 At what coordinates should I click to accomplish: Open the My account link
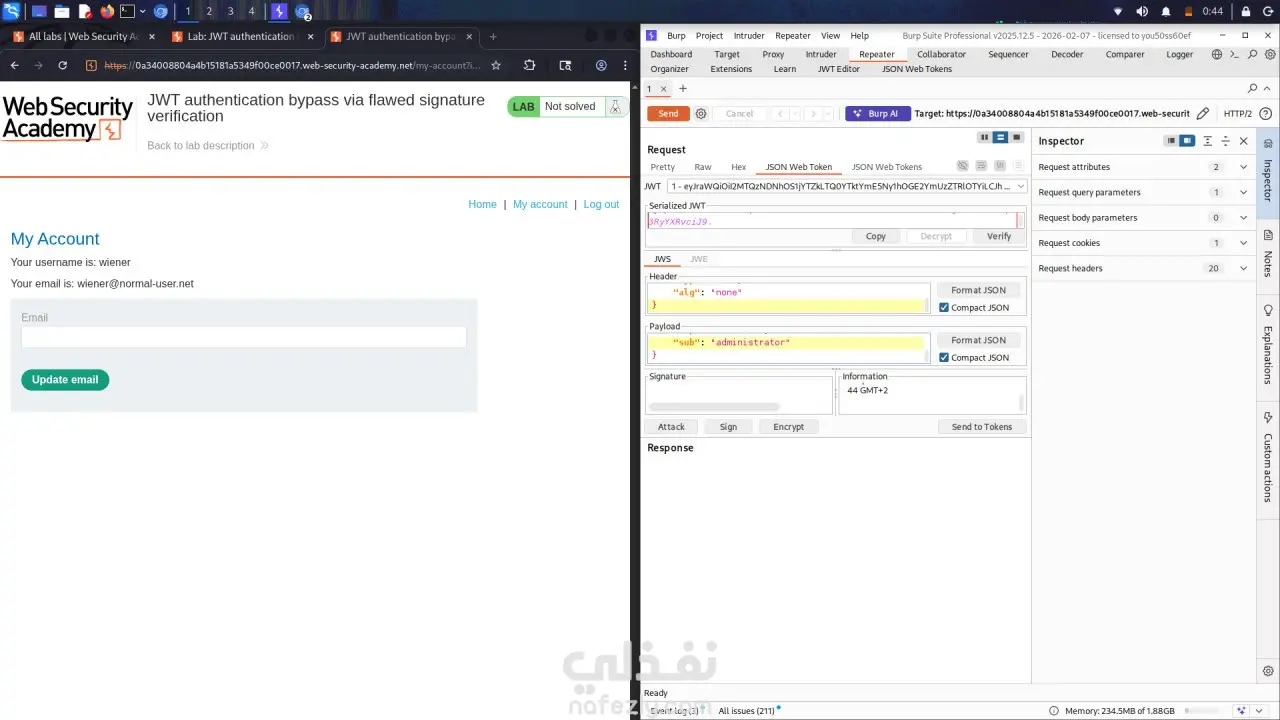click(x=540, y=204)
